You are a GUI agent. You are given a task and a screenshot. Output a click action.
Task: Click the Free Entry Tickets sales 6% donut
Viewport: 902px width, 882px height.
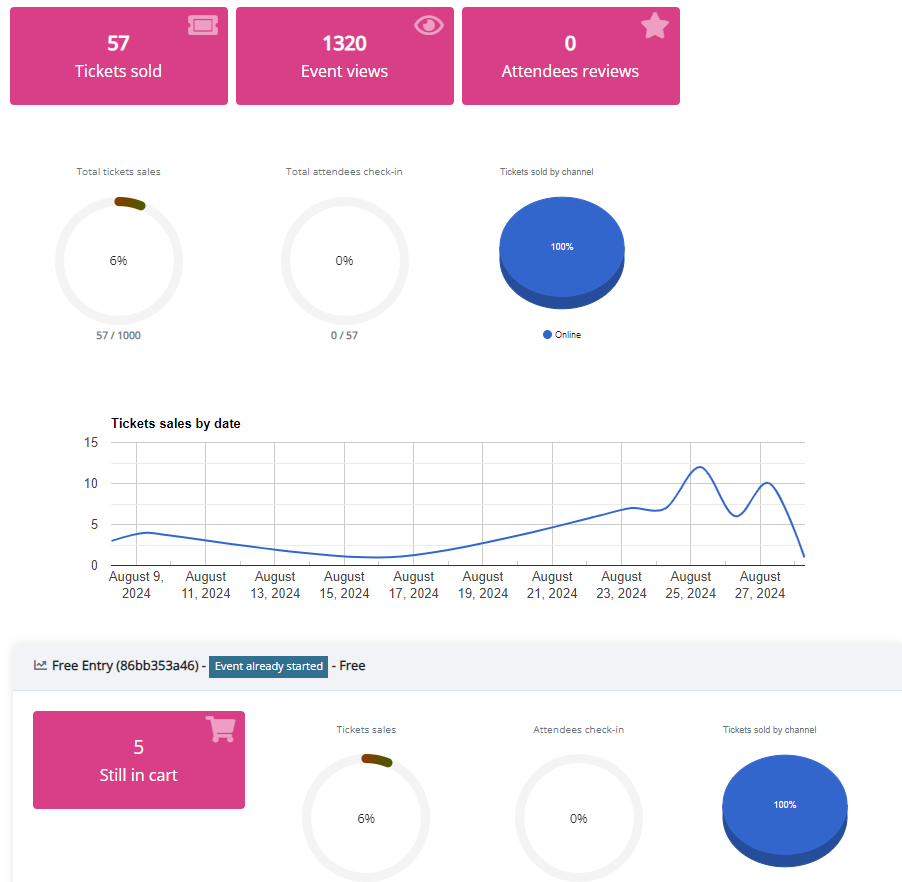pyautogui.click(x=366, y=818)
